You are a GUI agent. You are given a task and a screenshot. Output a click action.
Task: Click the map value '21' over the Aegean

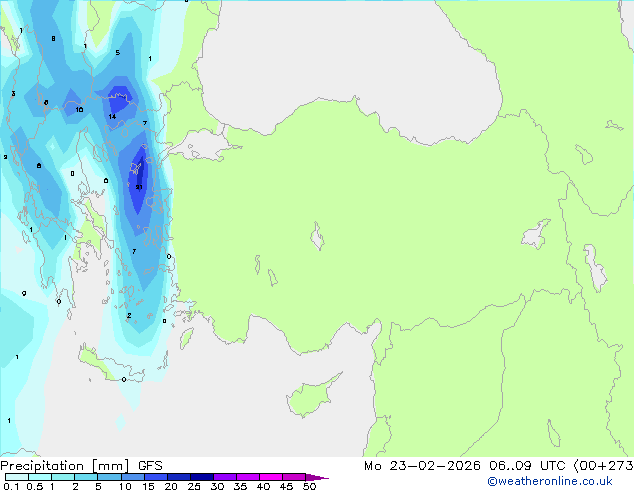point(139,187)
